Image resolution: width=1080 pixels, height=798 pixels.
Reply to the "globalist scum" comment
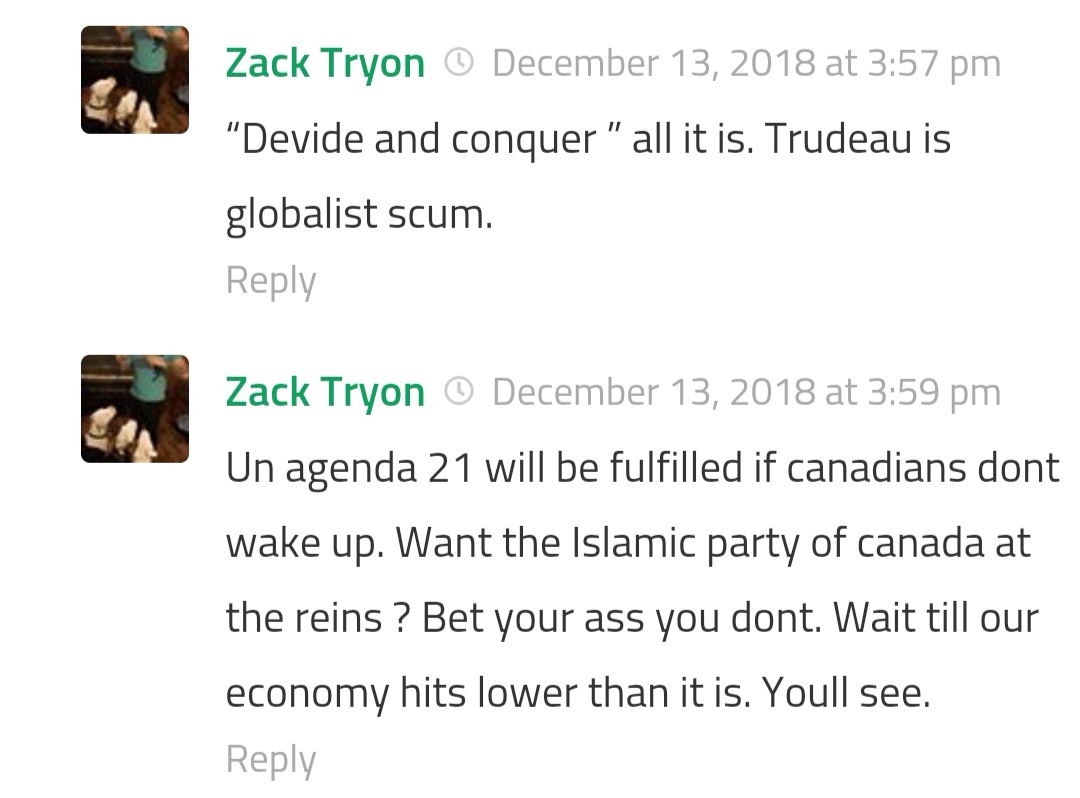coord(271,280)
